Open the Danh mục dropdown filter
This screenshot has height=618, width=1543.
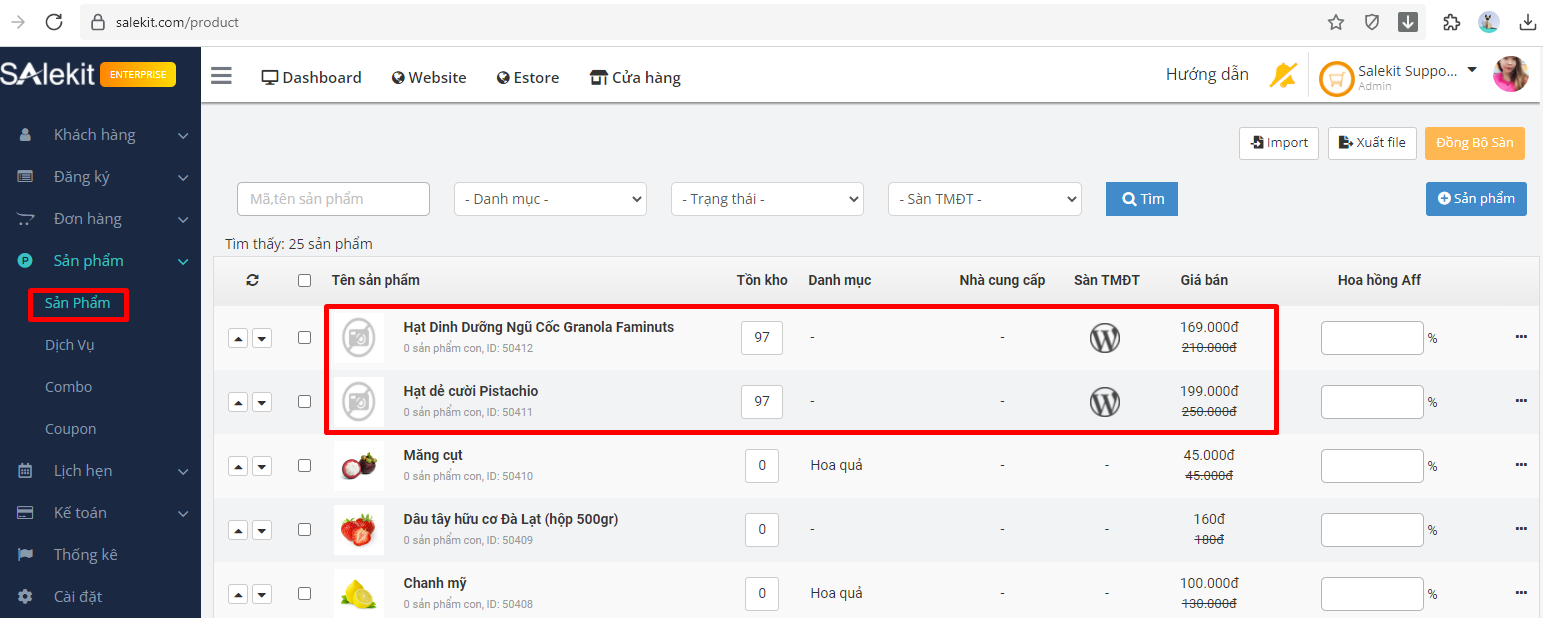(x=550, y=199)
